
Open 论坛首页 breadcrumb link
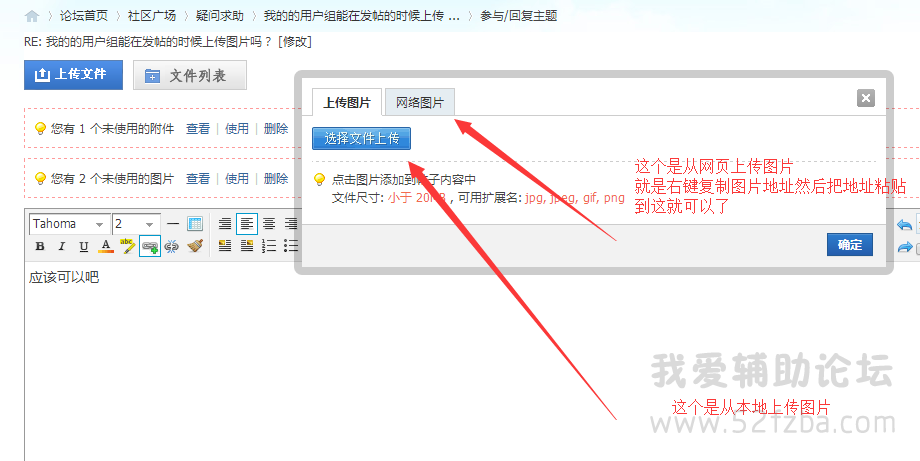tap(84, 16)
